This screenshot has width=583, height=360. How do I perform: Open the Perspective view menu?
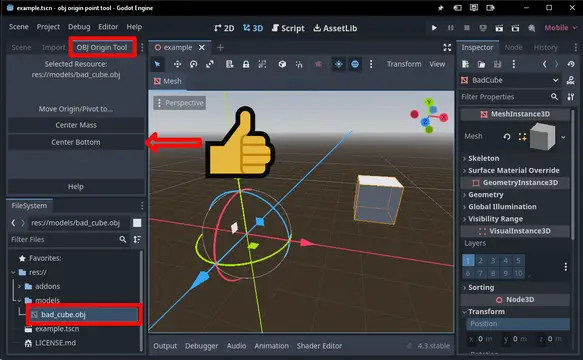180,103
